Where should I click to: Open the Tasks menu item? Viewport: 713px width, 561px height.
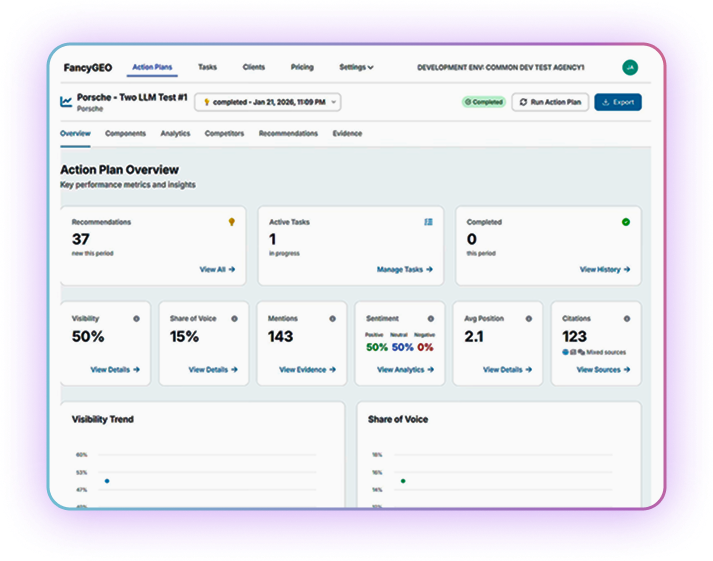207,68
